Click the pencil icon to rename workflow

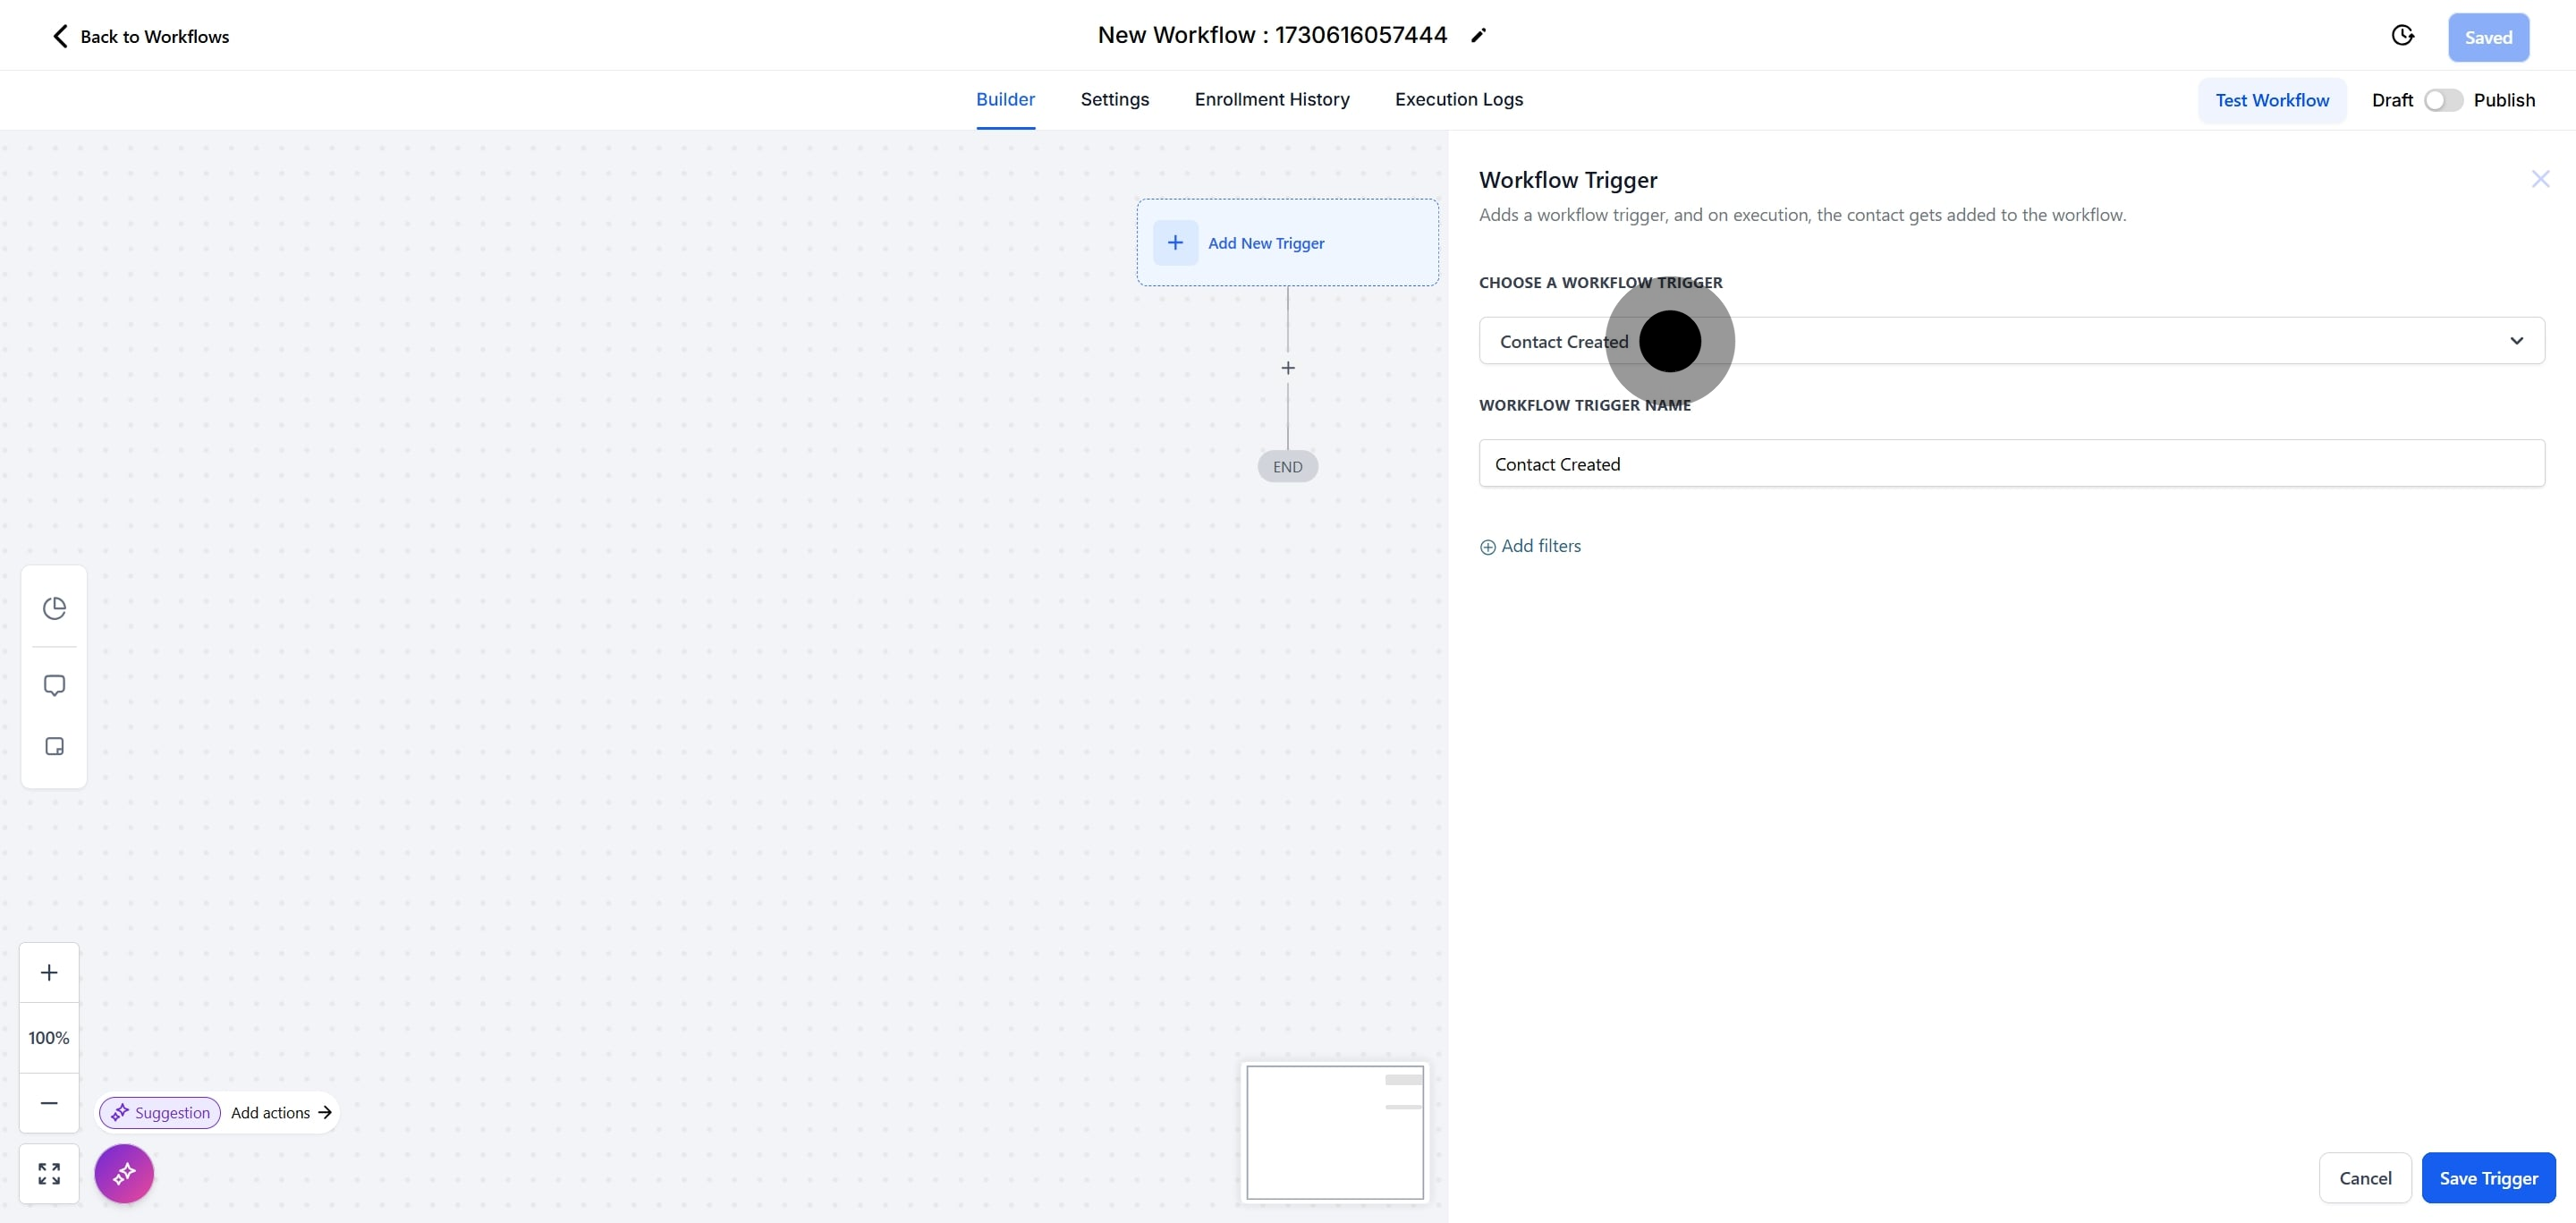1478,36
